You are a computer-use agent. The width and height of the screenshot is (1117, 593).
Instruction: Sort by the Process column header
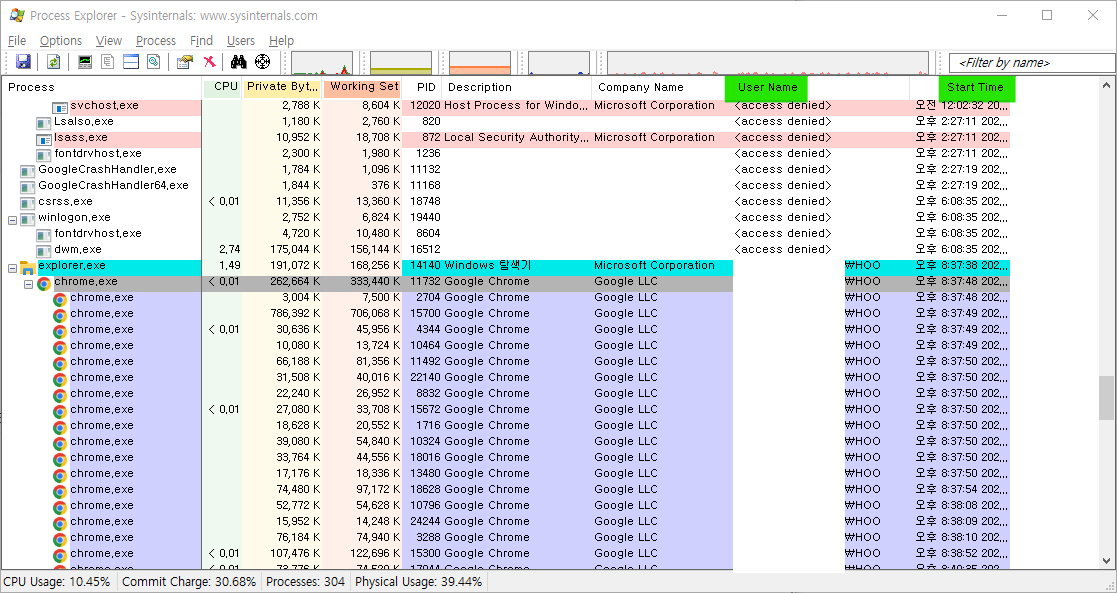102,88
